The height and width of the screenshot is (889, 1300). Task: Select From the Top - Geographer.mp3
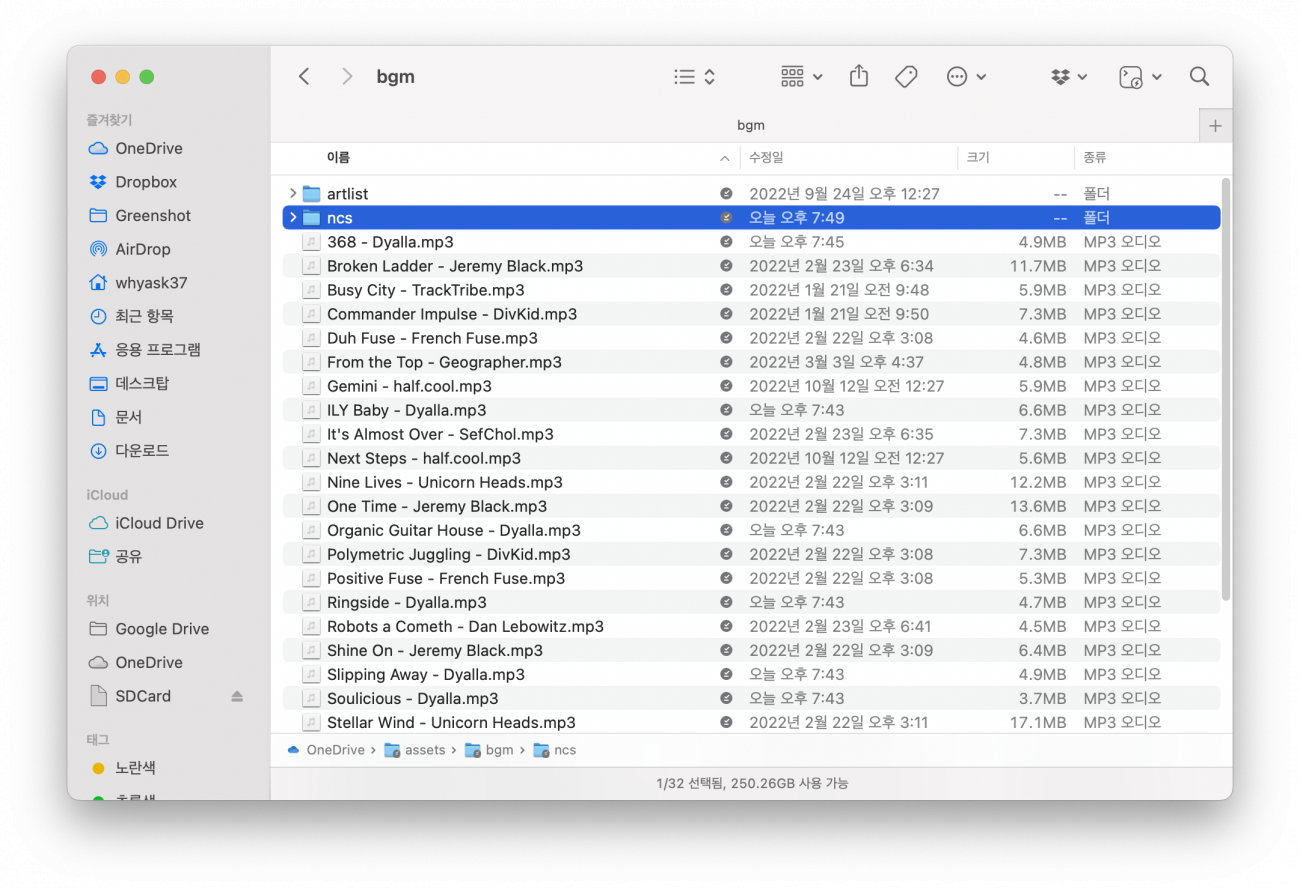[x=751, y=362]
